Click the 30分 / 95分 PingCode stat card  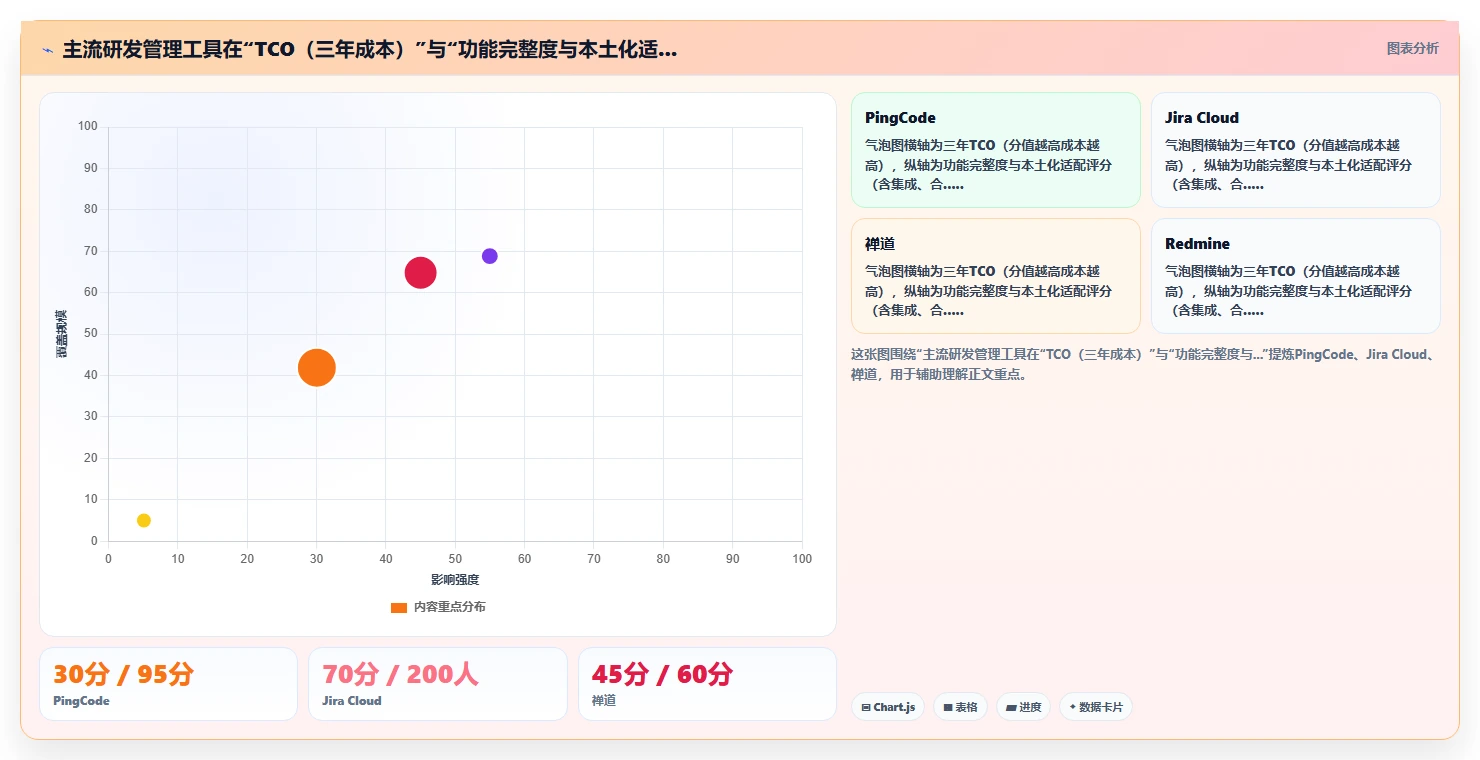168,684
